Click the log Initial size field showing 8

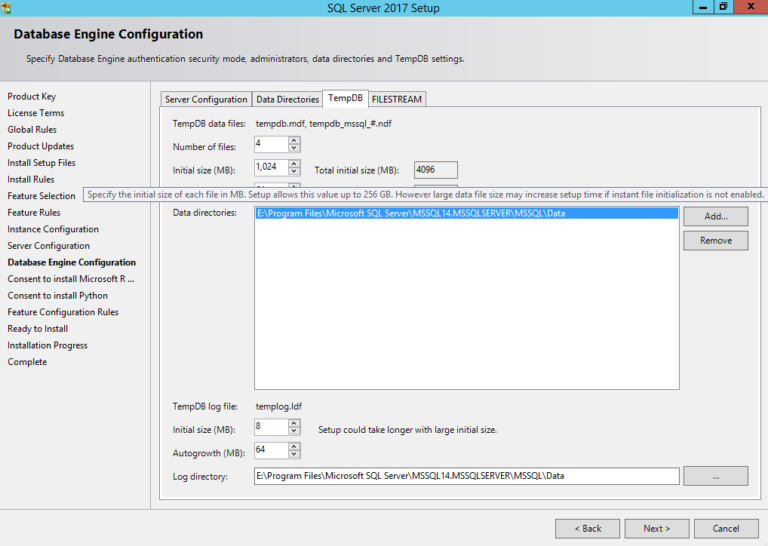coord(271,427)
